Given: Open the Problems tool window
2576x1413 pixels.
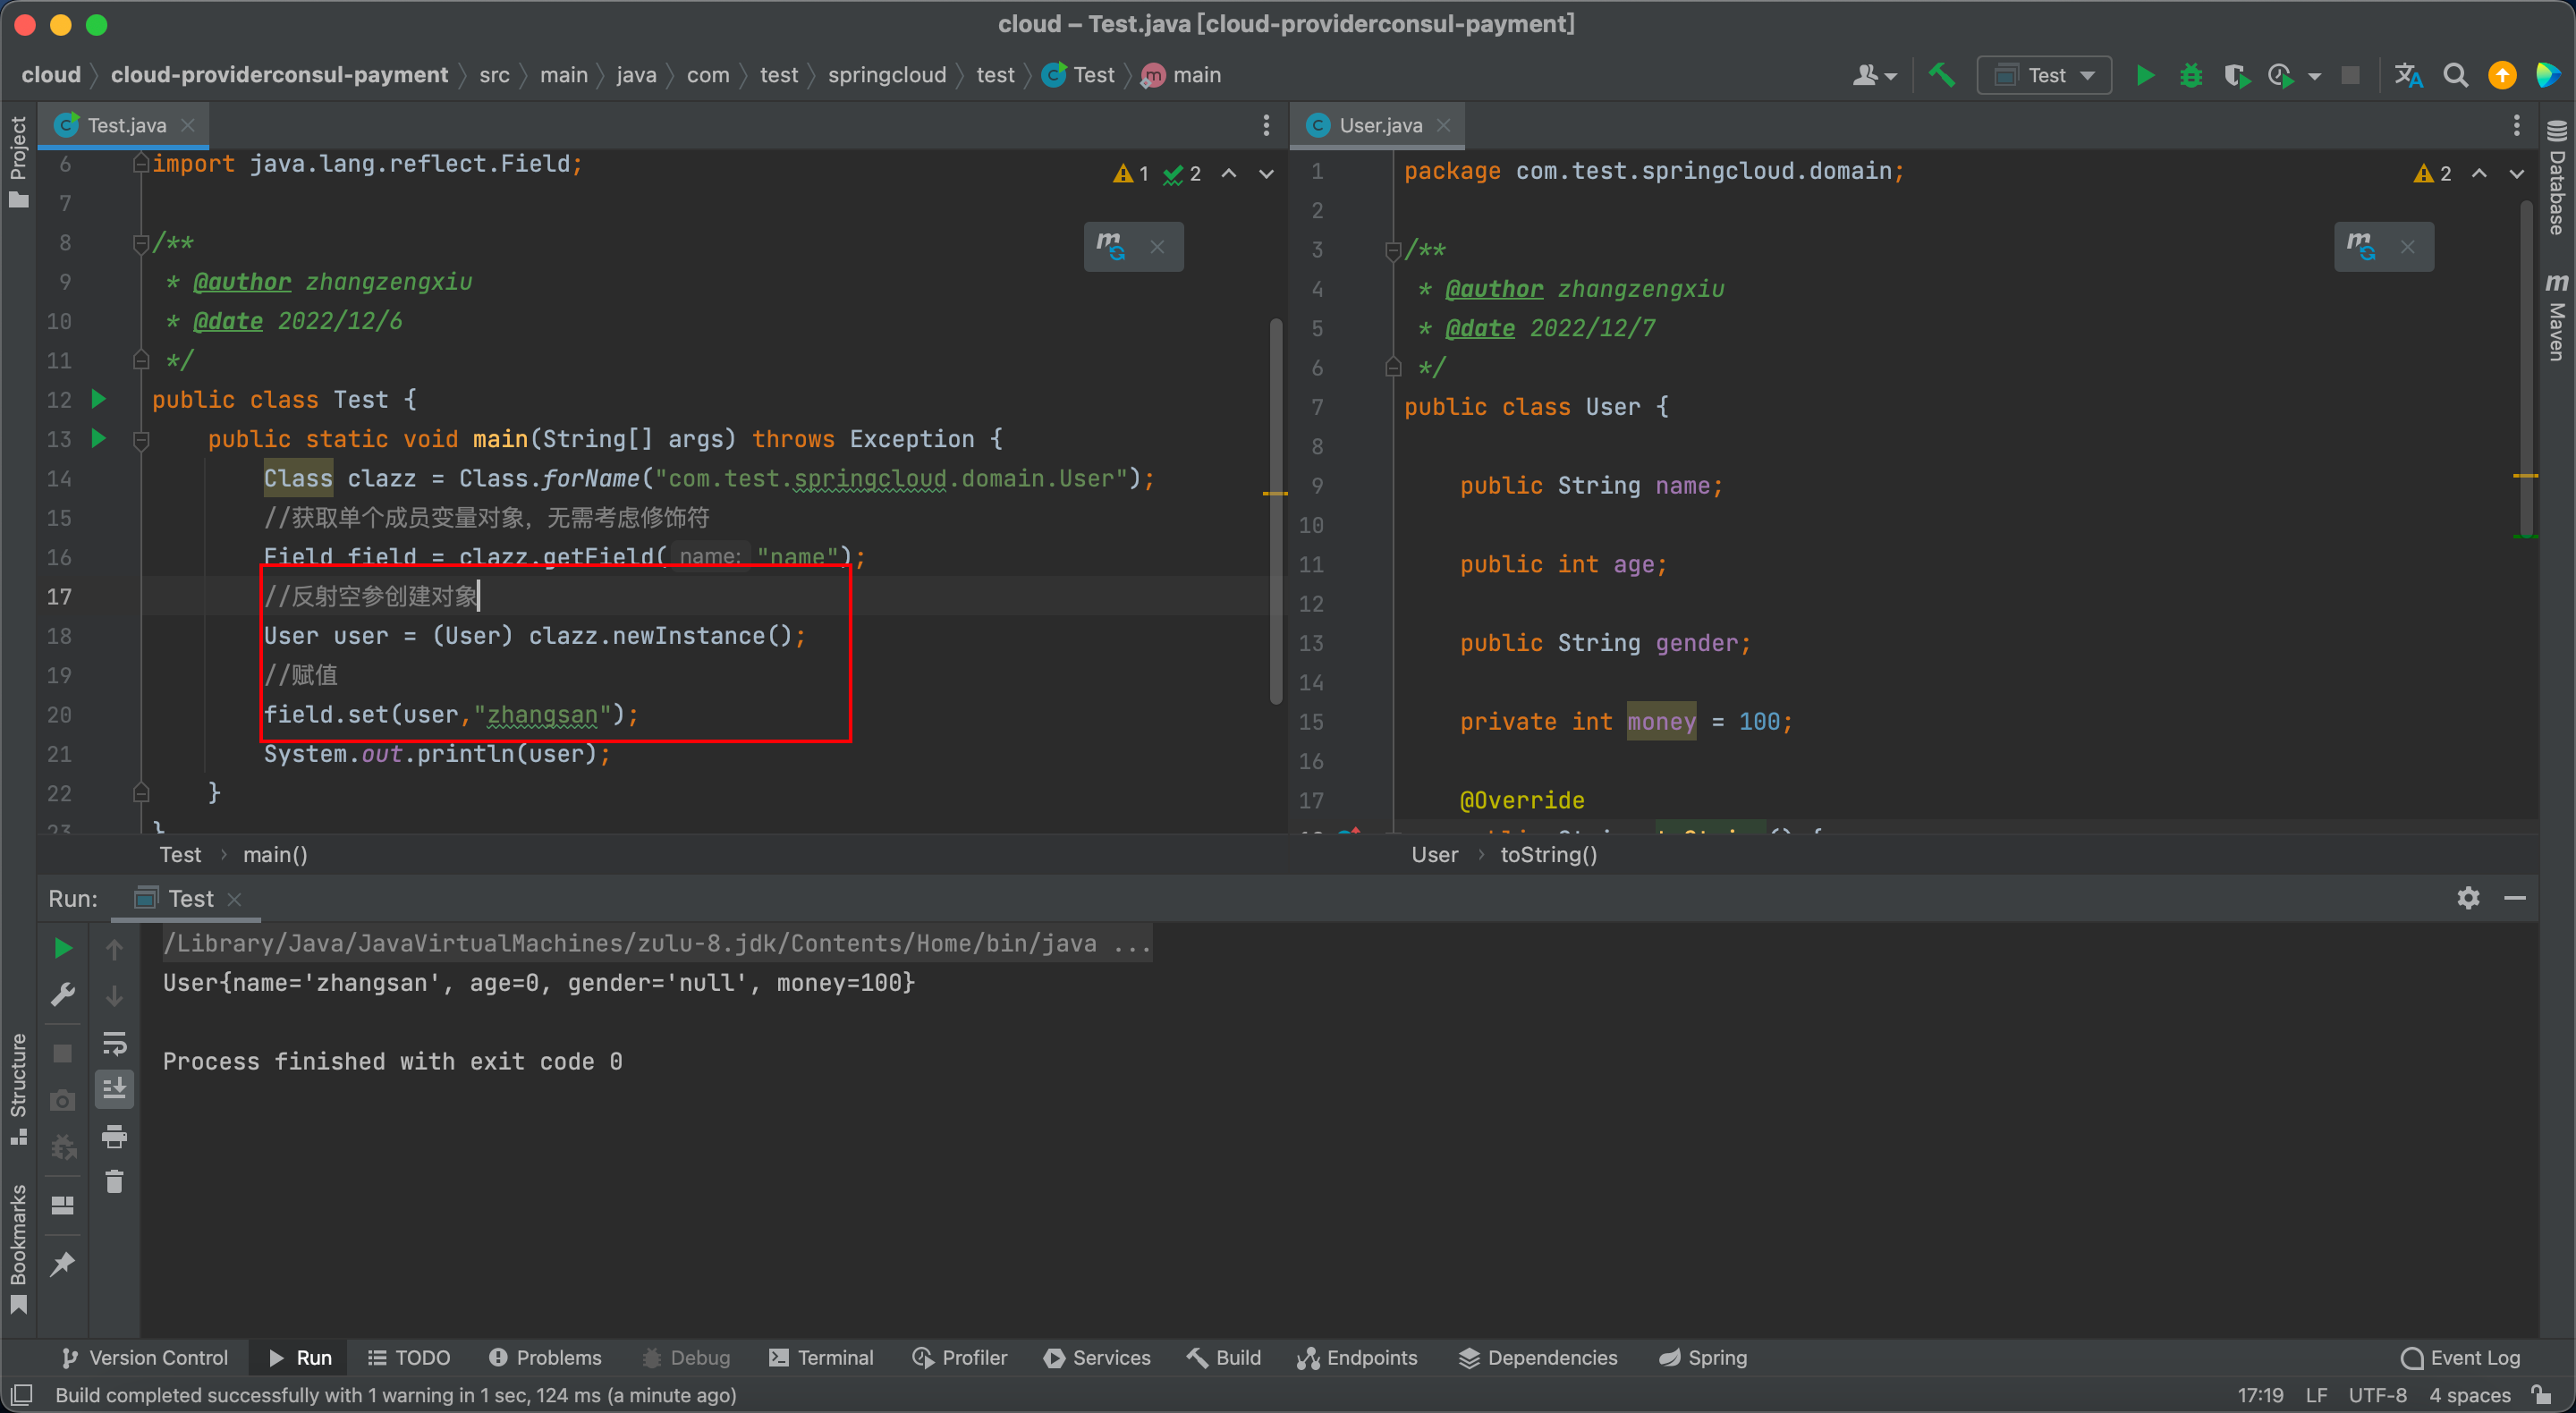Looking at the screenshot, I should point(545,1357).
